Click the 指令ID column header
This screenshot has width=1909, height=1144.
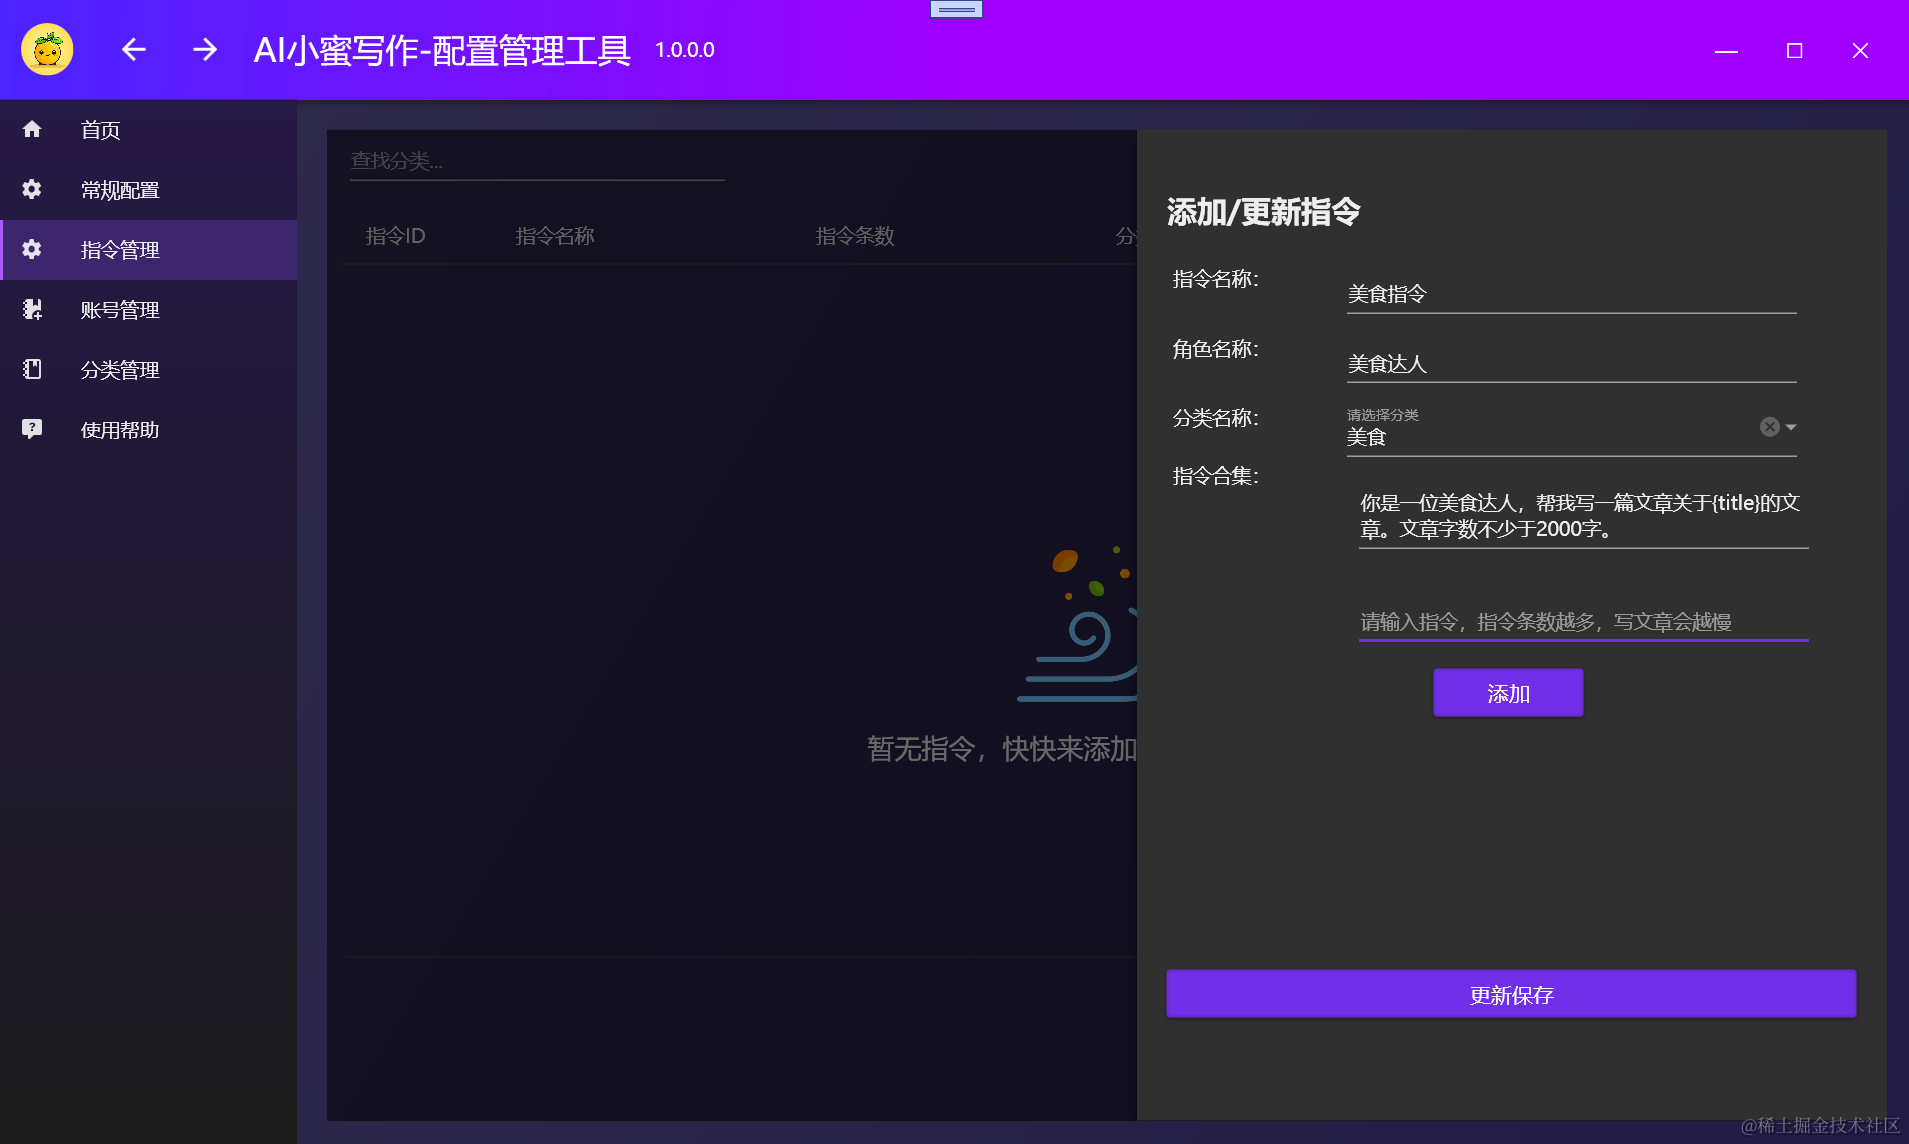click(x=395, y=236)
